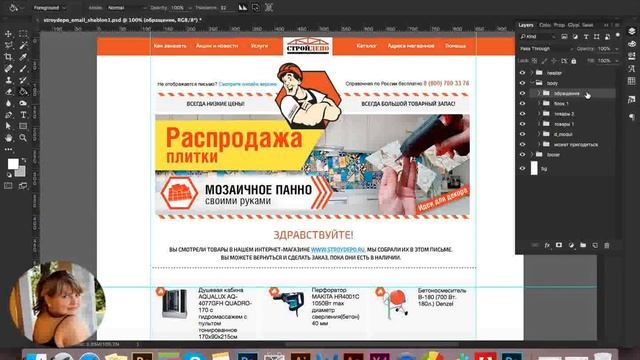Select the Rectangle shape tool
Image resolution: width=640 pixels, height=360 pixels.
click(x=23, y=126)
